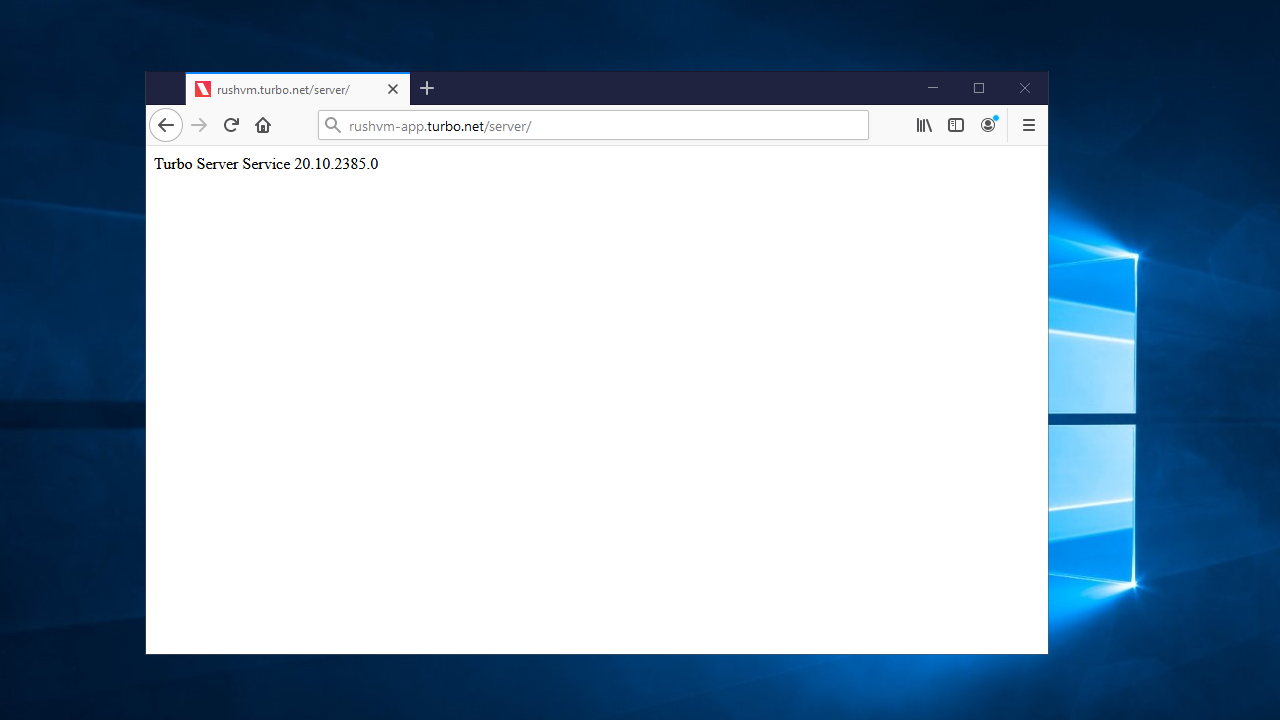The height and width of the screenshot is (720, 1280).
Task: Open a new browser tab
Action: pos(427,89)
